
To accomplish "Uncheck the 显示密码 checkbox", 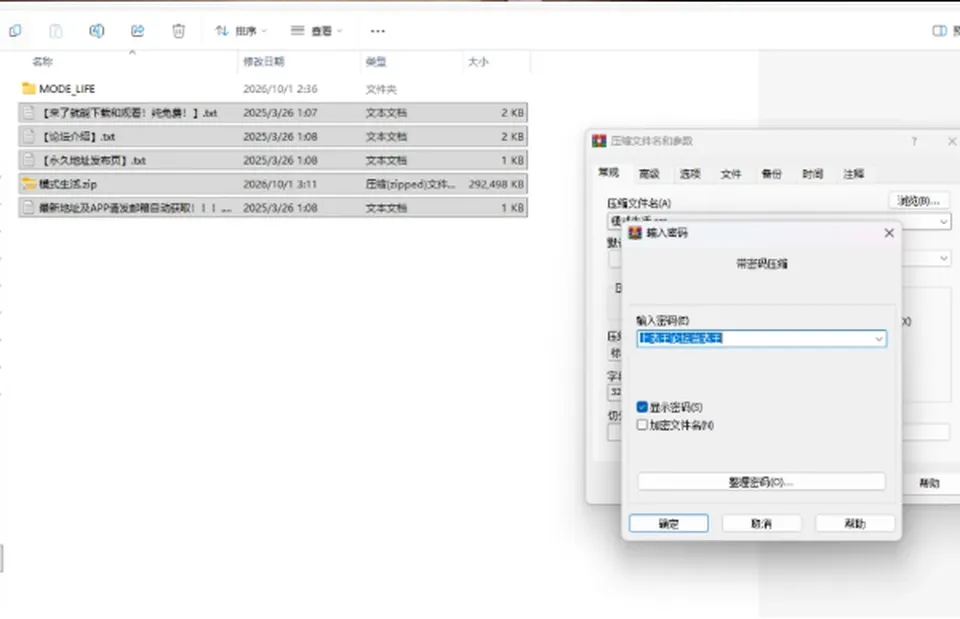I will point(642,407).
